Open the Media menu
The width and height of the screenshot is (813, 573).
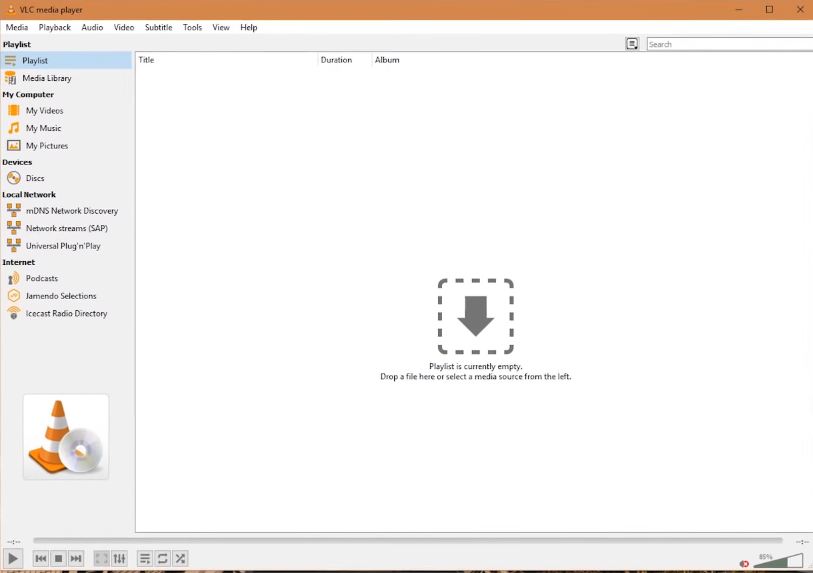pyautogui.click(x=17, y=27)
